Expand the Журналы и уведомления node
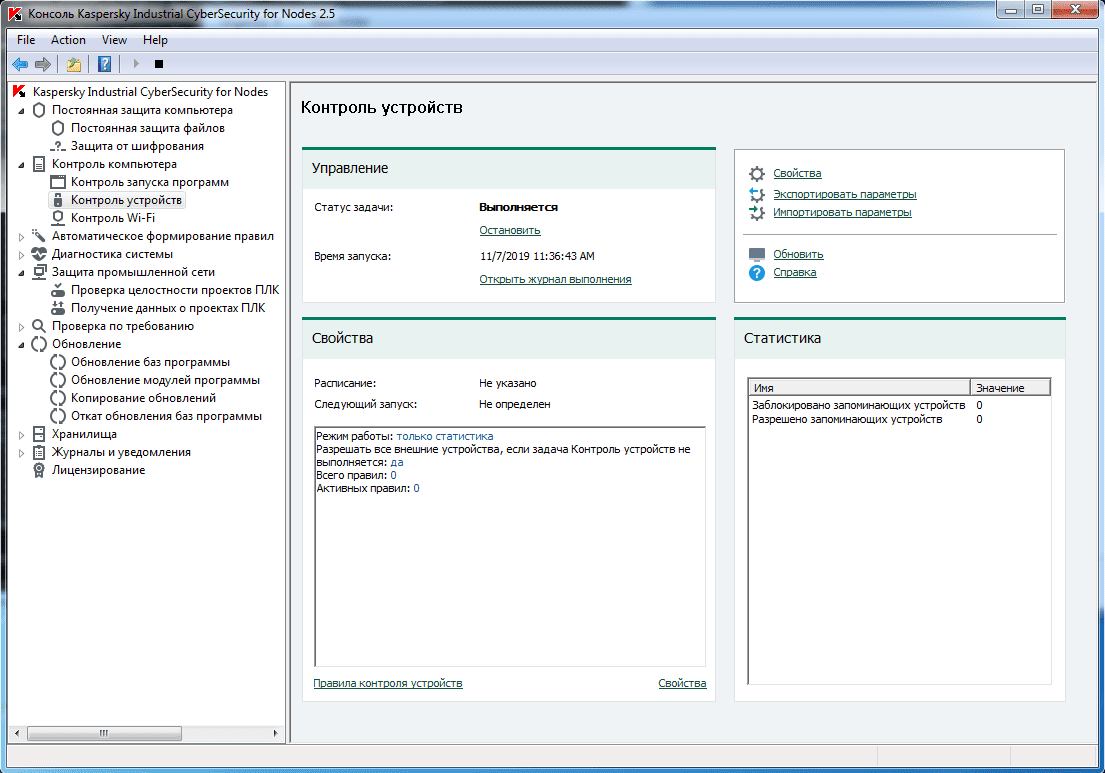The image size is (1105, 773). coord(20,452)
